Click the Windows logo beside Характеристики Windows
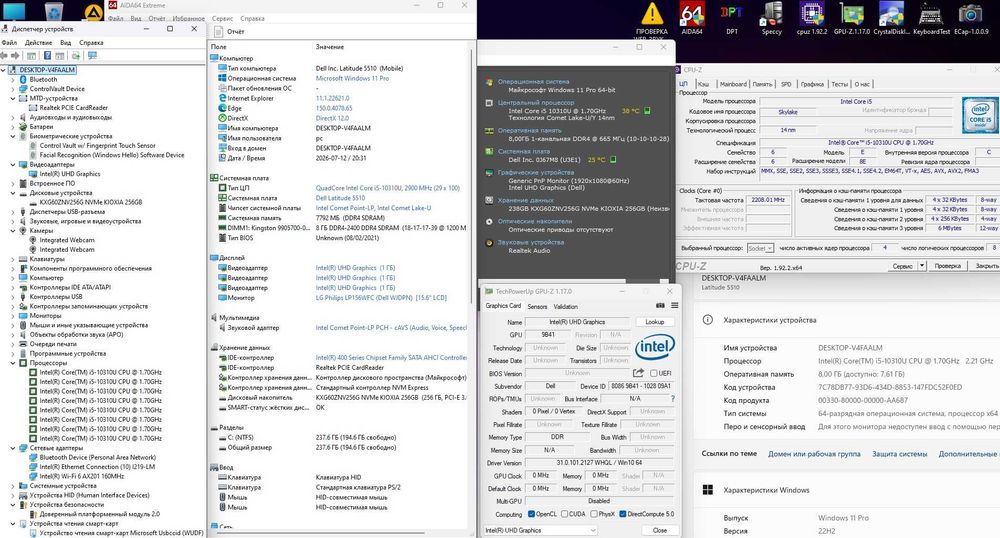This screenshot has width=1000, height=538. tap(707, 490)
